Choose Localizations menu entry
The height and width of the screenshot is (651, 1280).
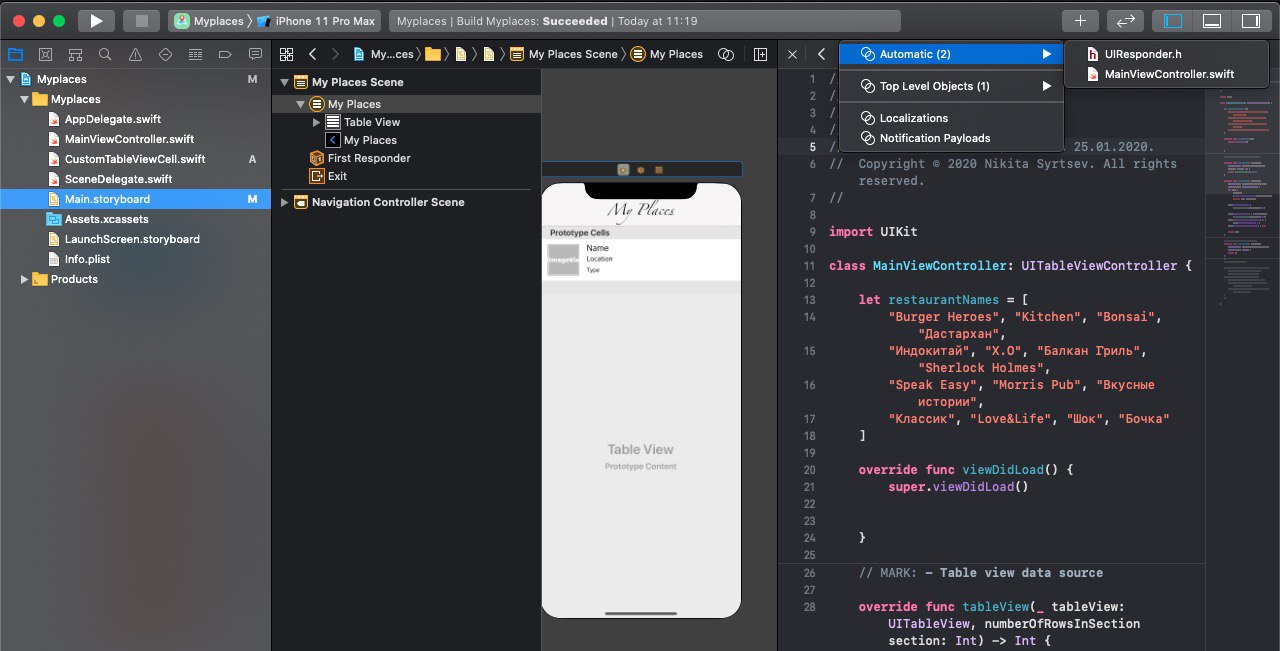[951, 118]
